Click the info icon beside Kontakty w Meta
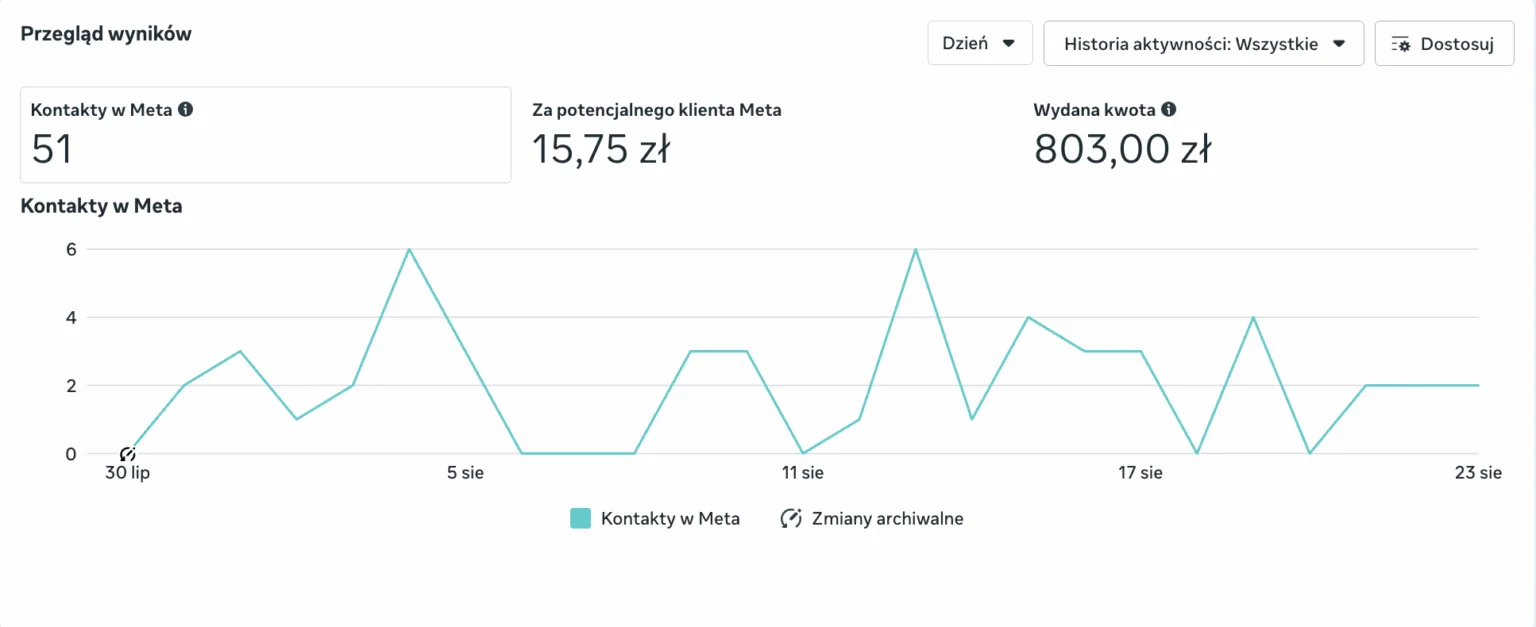 [x=185, y=110]
